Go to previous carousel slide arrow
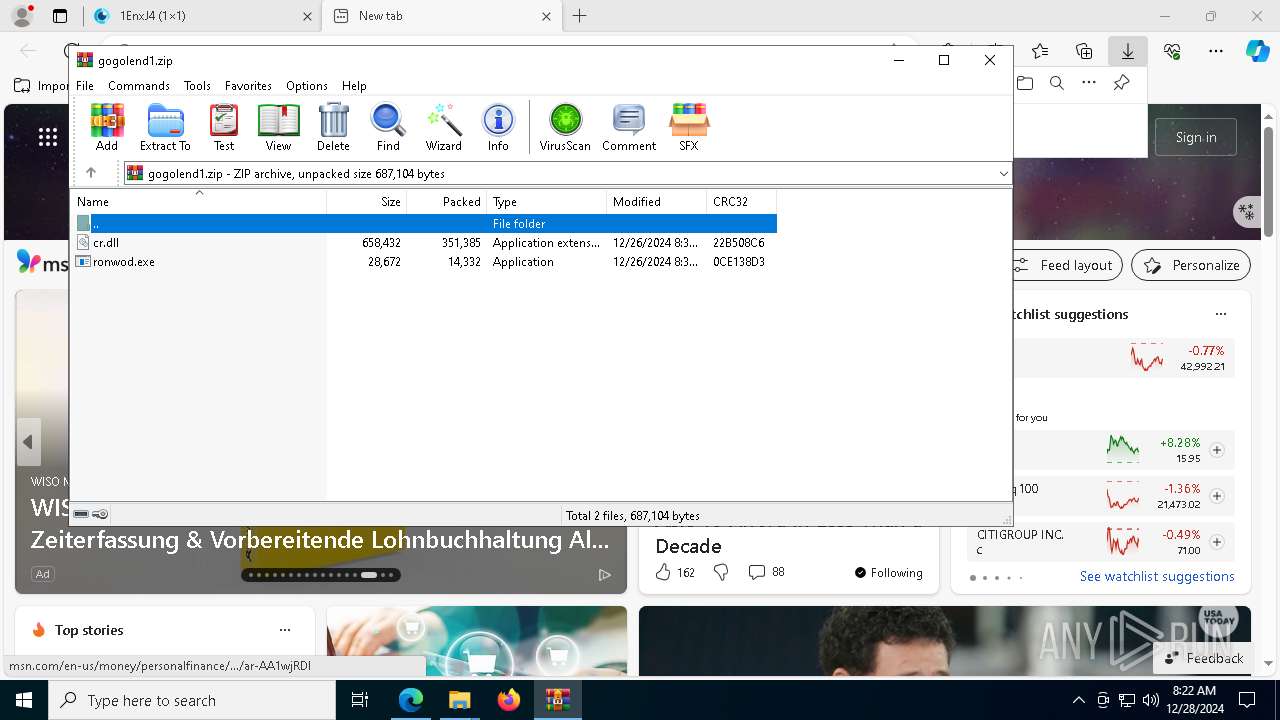This screenshot has width=1280, height=720. 28,441
